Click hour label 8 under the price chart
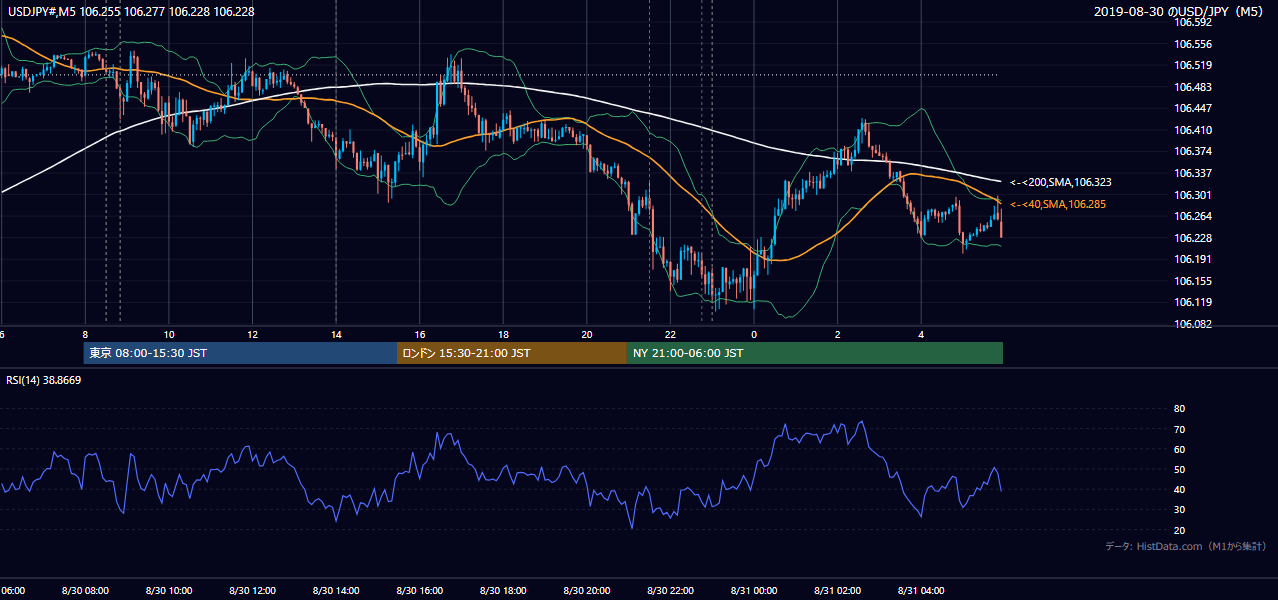 coord(85,334)
